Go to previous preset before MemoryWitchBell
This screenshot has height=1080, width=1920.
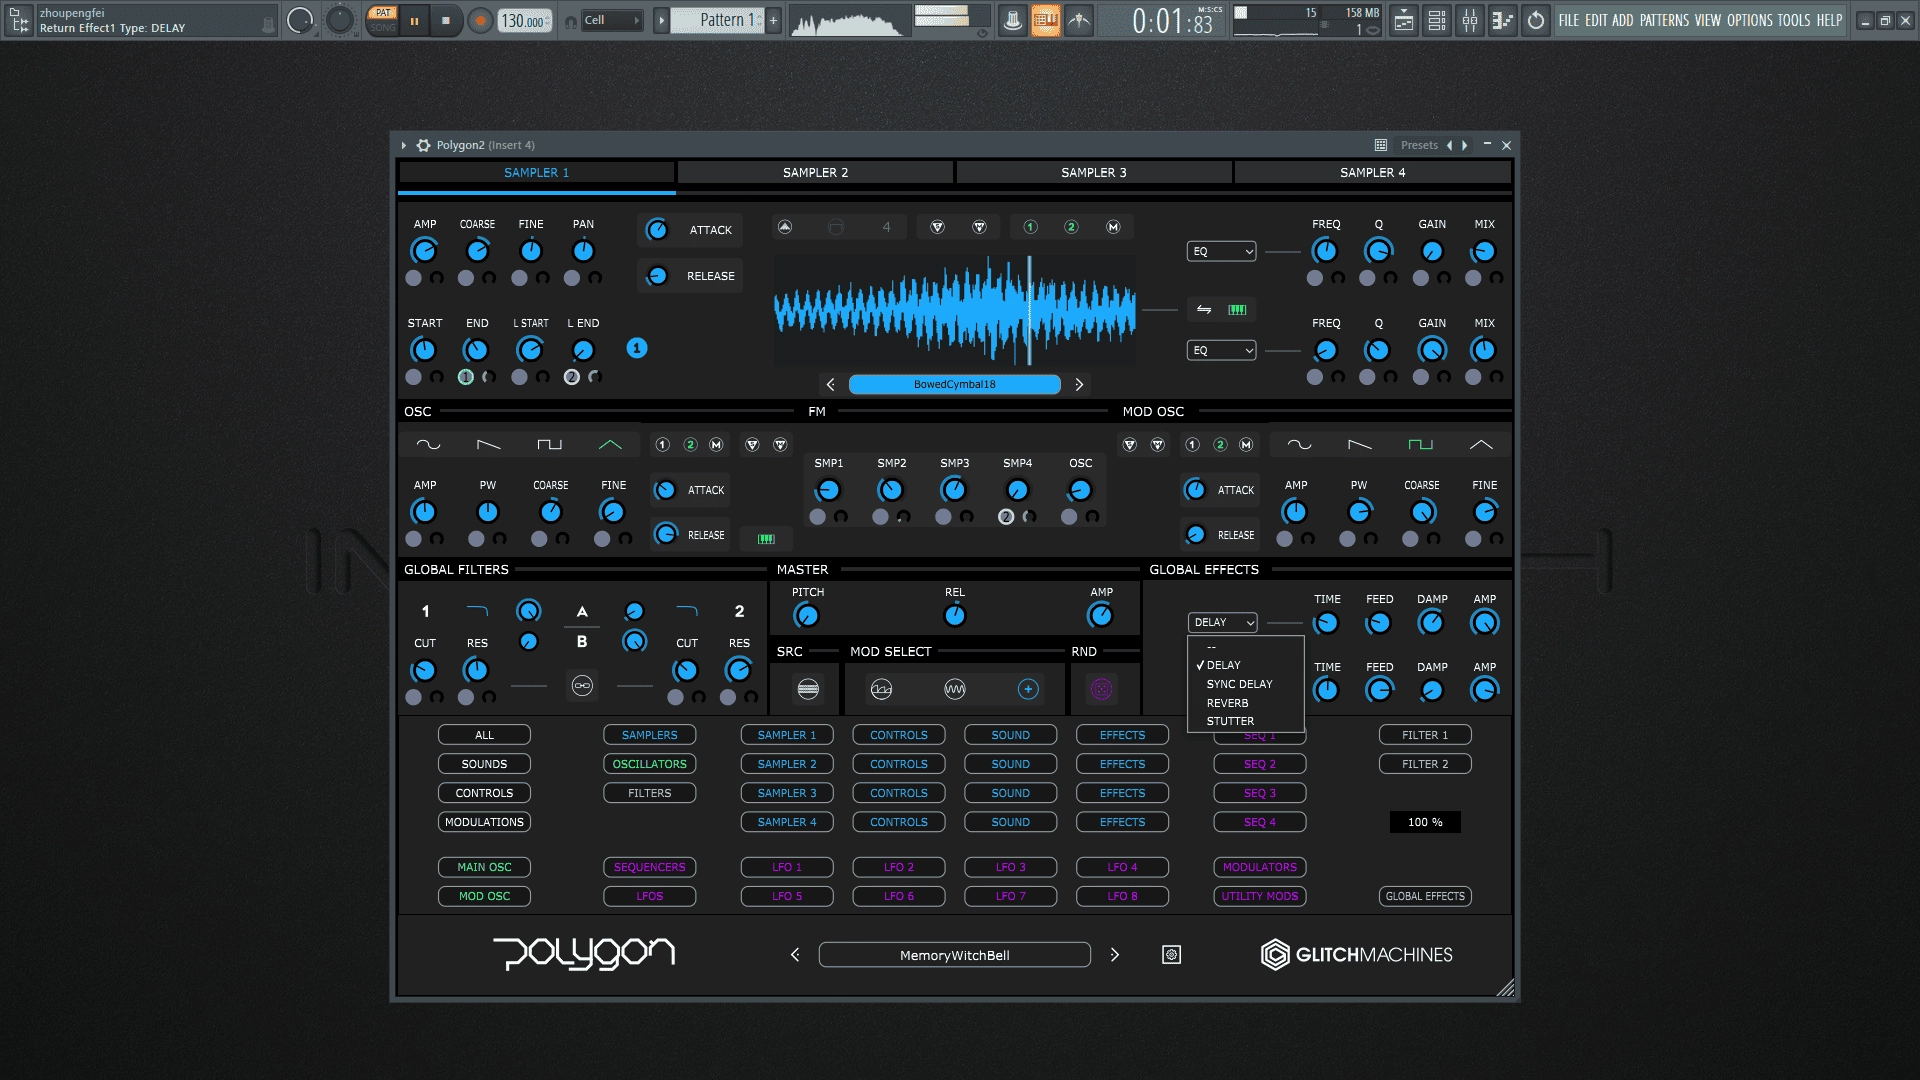(795, 955)
